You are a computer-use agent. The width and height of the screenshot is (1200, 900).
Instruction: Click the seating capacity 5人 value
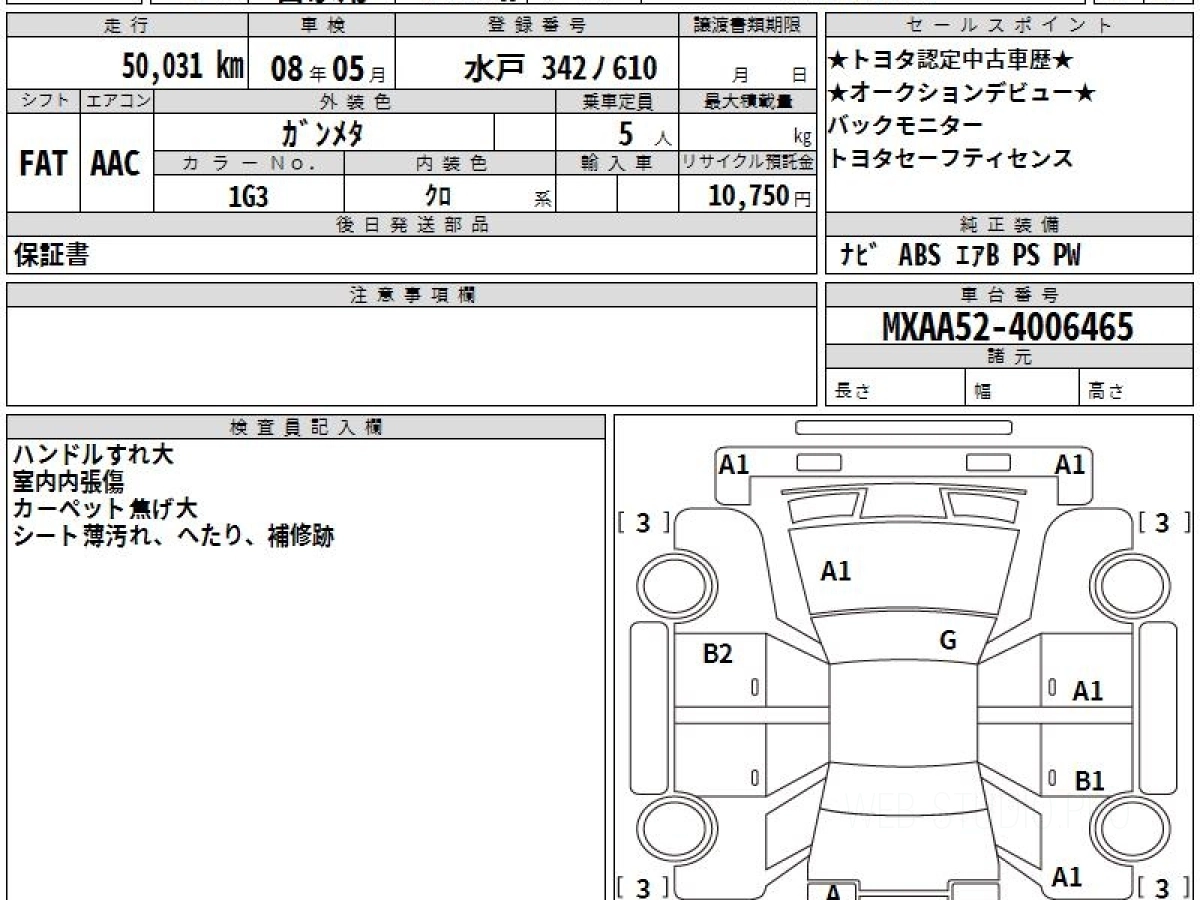click(644, 133)
